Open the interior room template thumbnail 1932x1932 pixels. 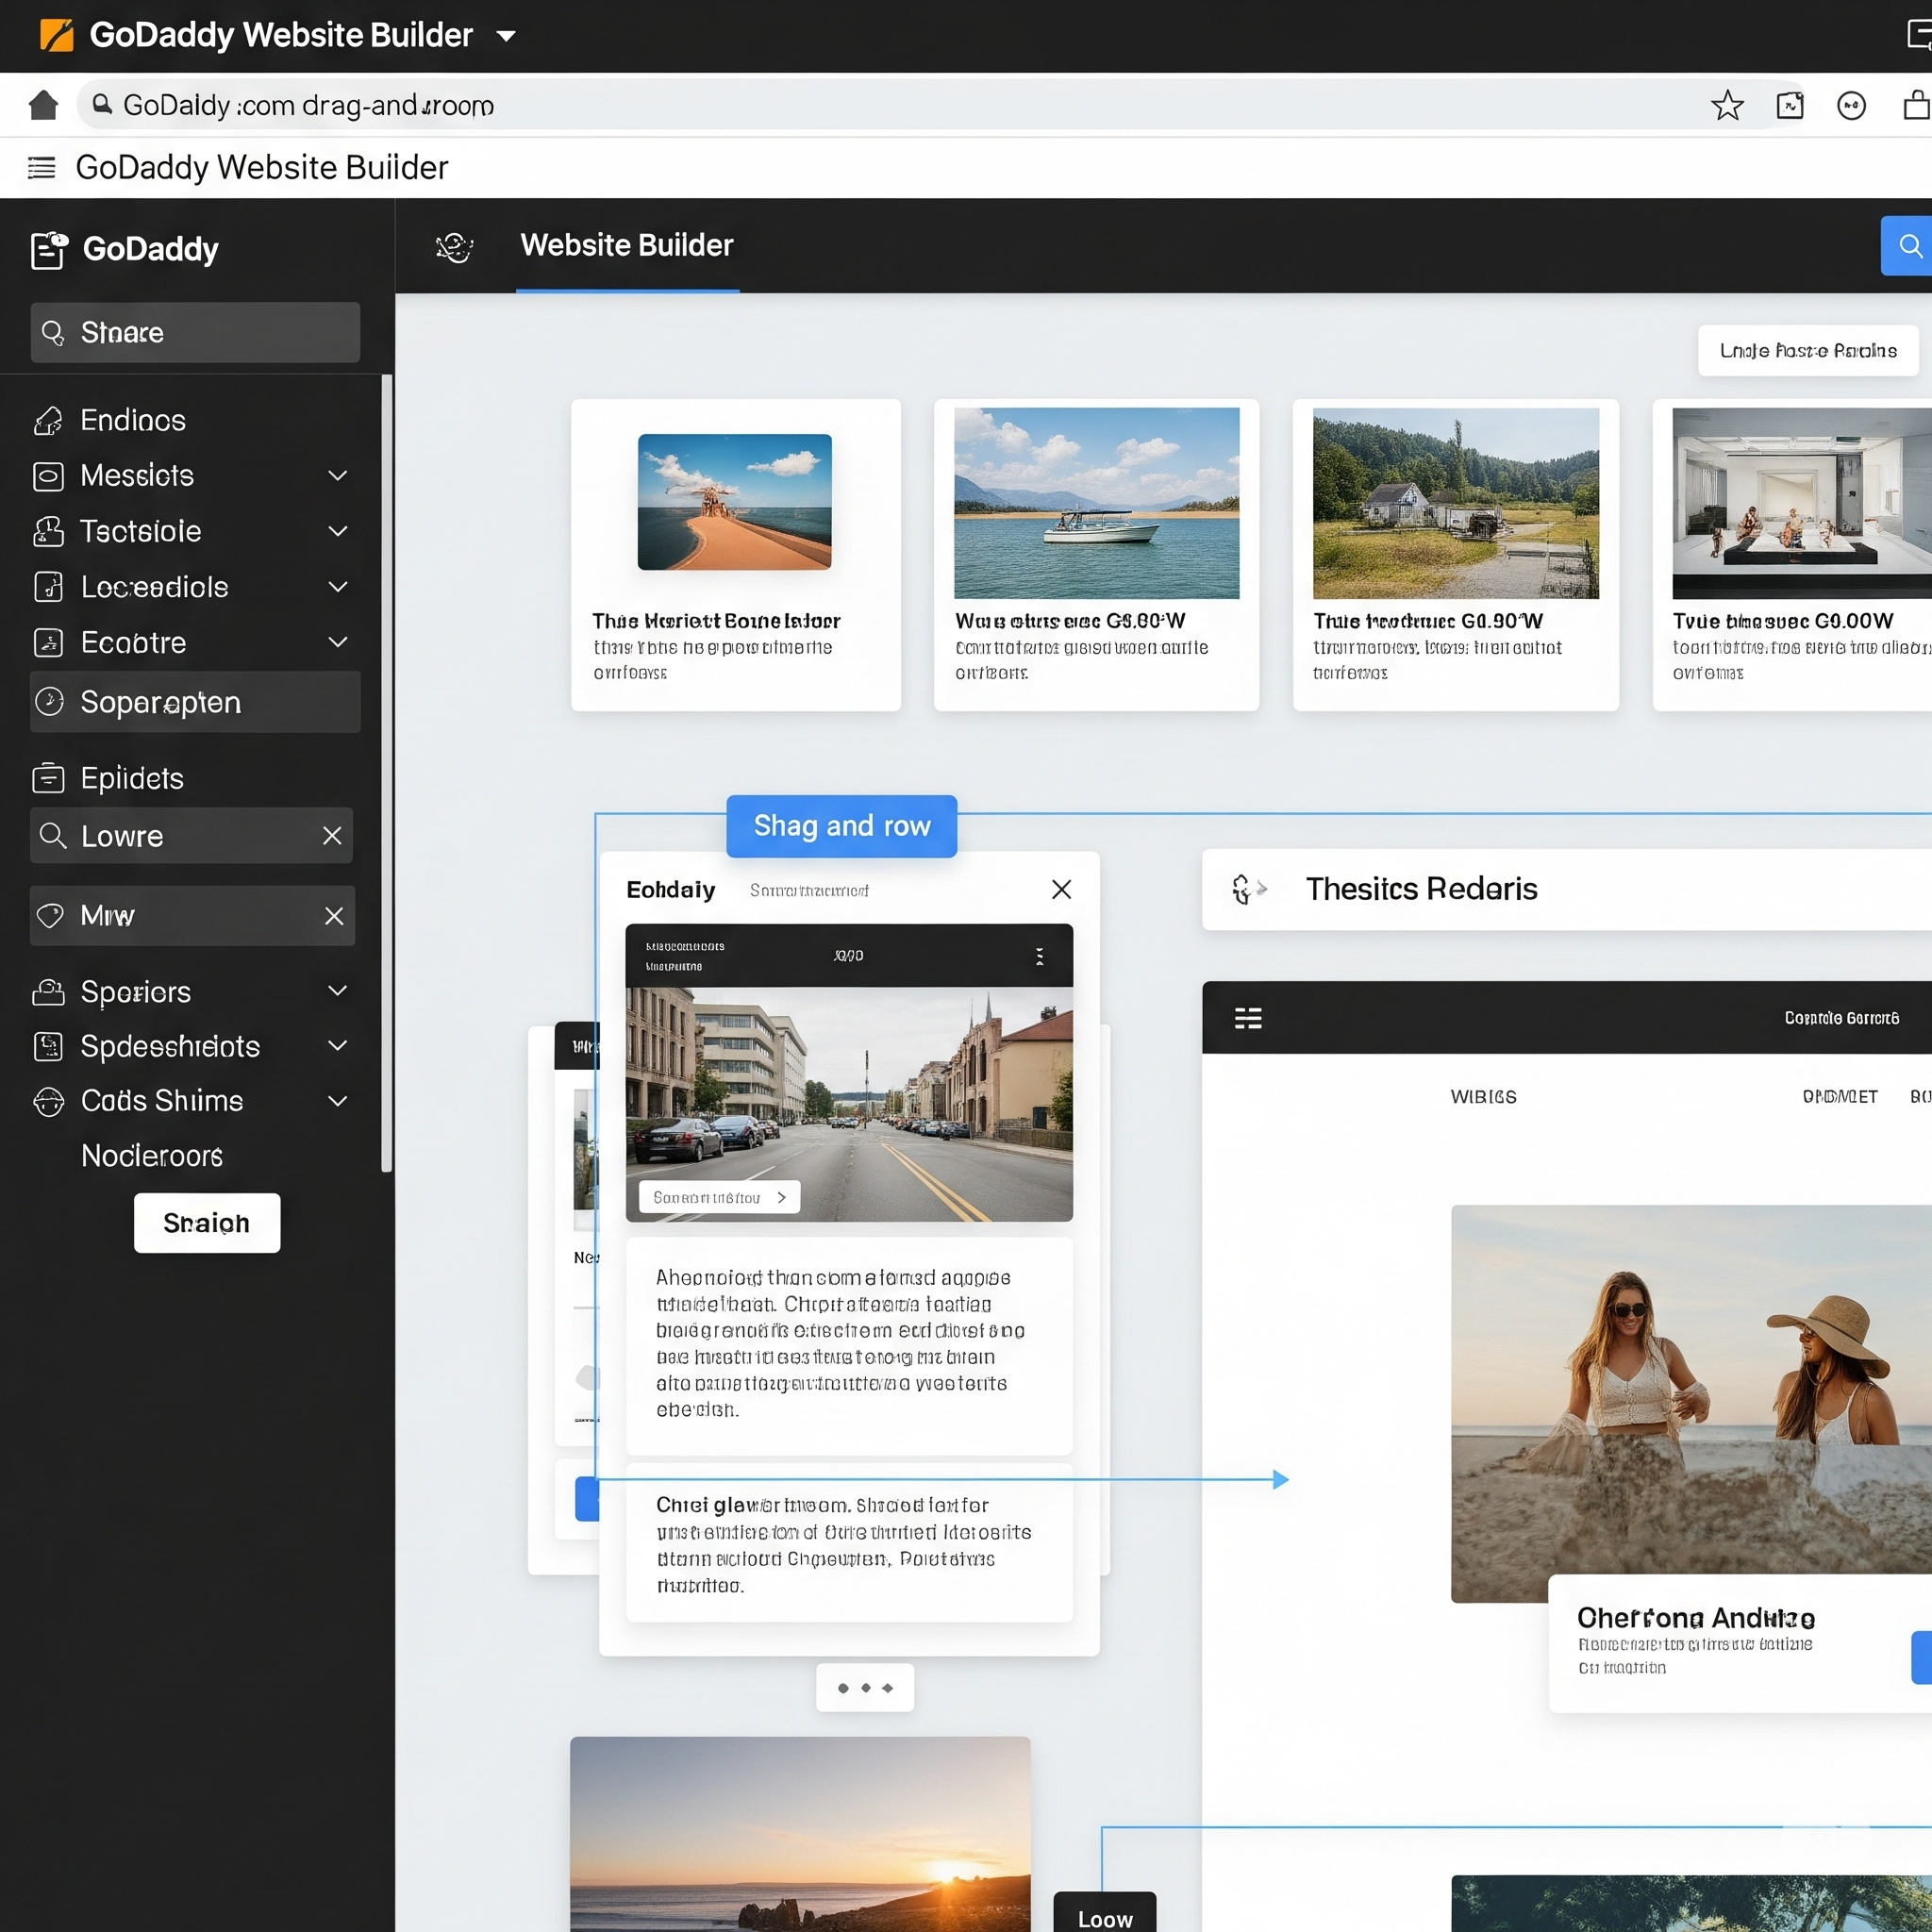point(1802,503)
